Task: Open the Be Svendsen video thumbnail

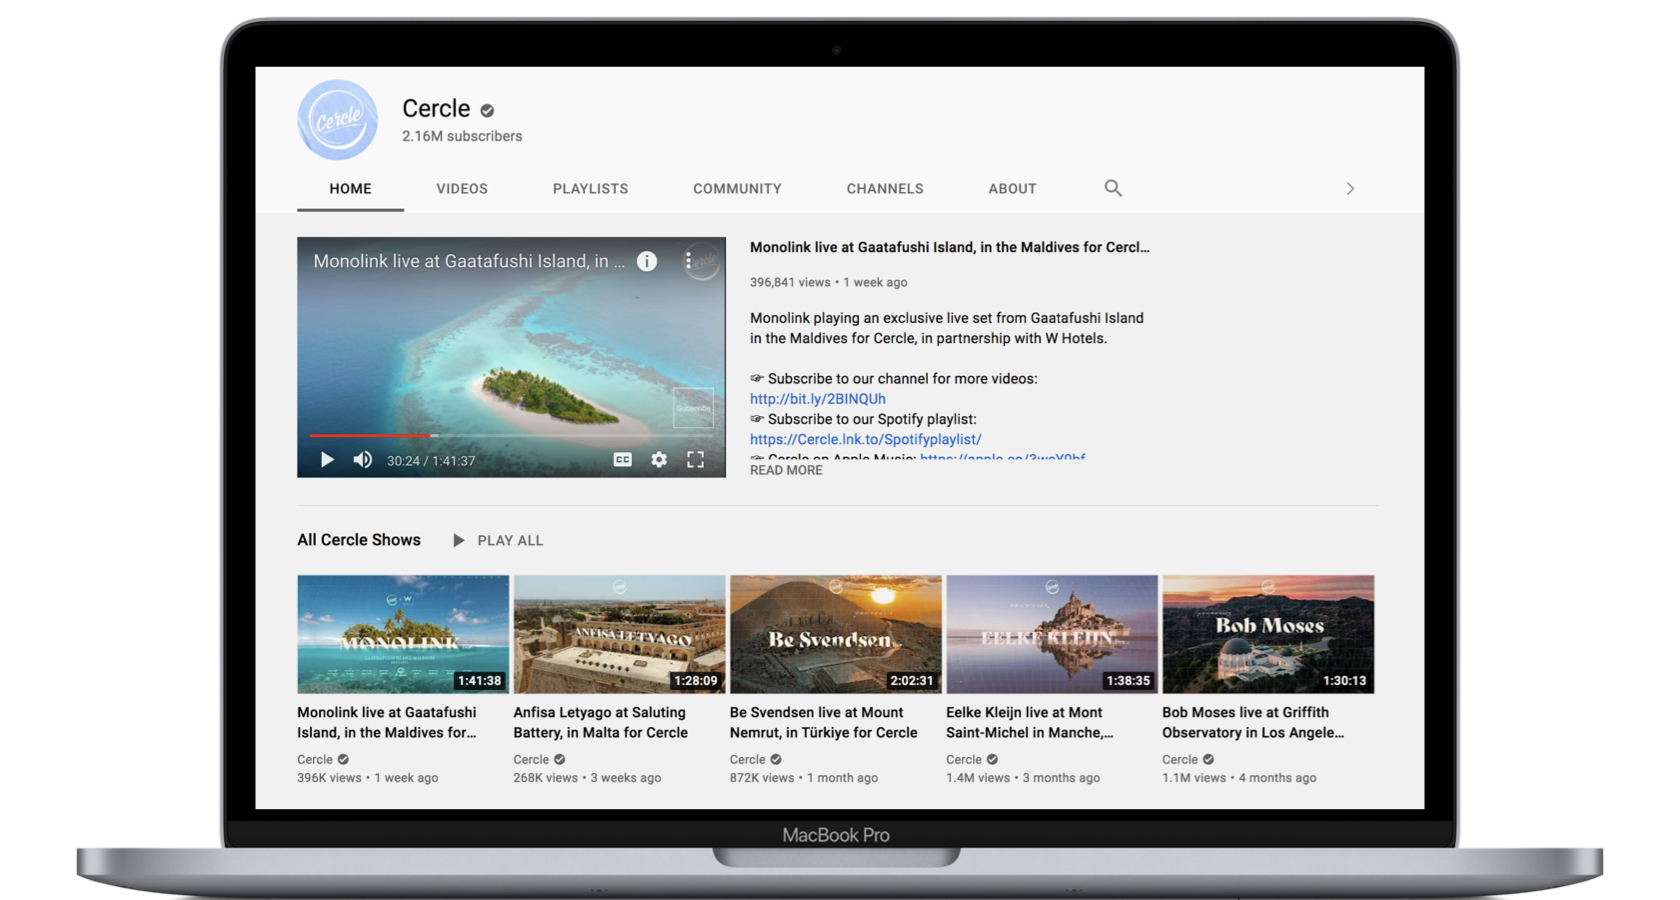Action: [836, 634]
